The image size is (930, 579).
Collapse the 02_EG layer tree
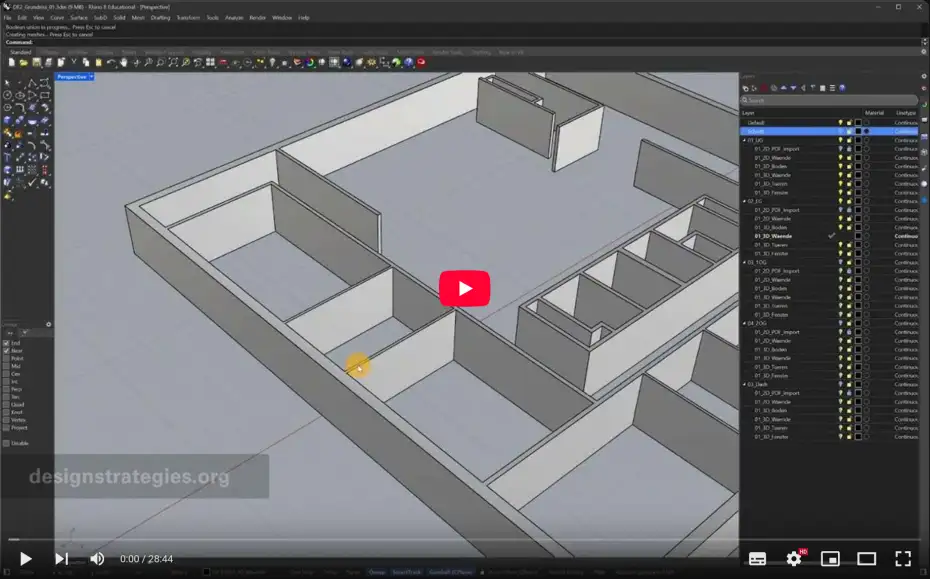(743, 202)
